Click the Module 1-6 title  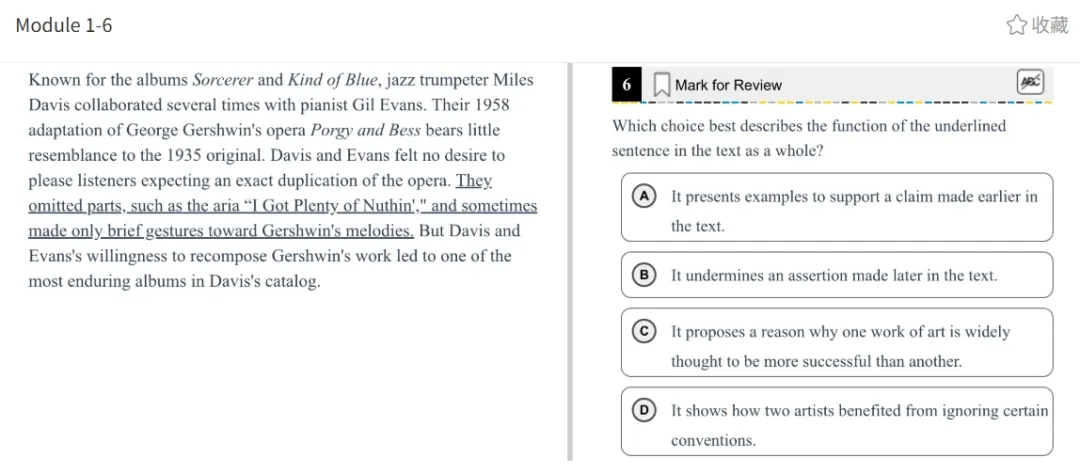click(x=64, y=25)
